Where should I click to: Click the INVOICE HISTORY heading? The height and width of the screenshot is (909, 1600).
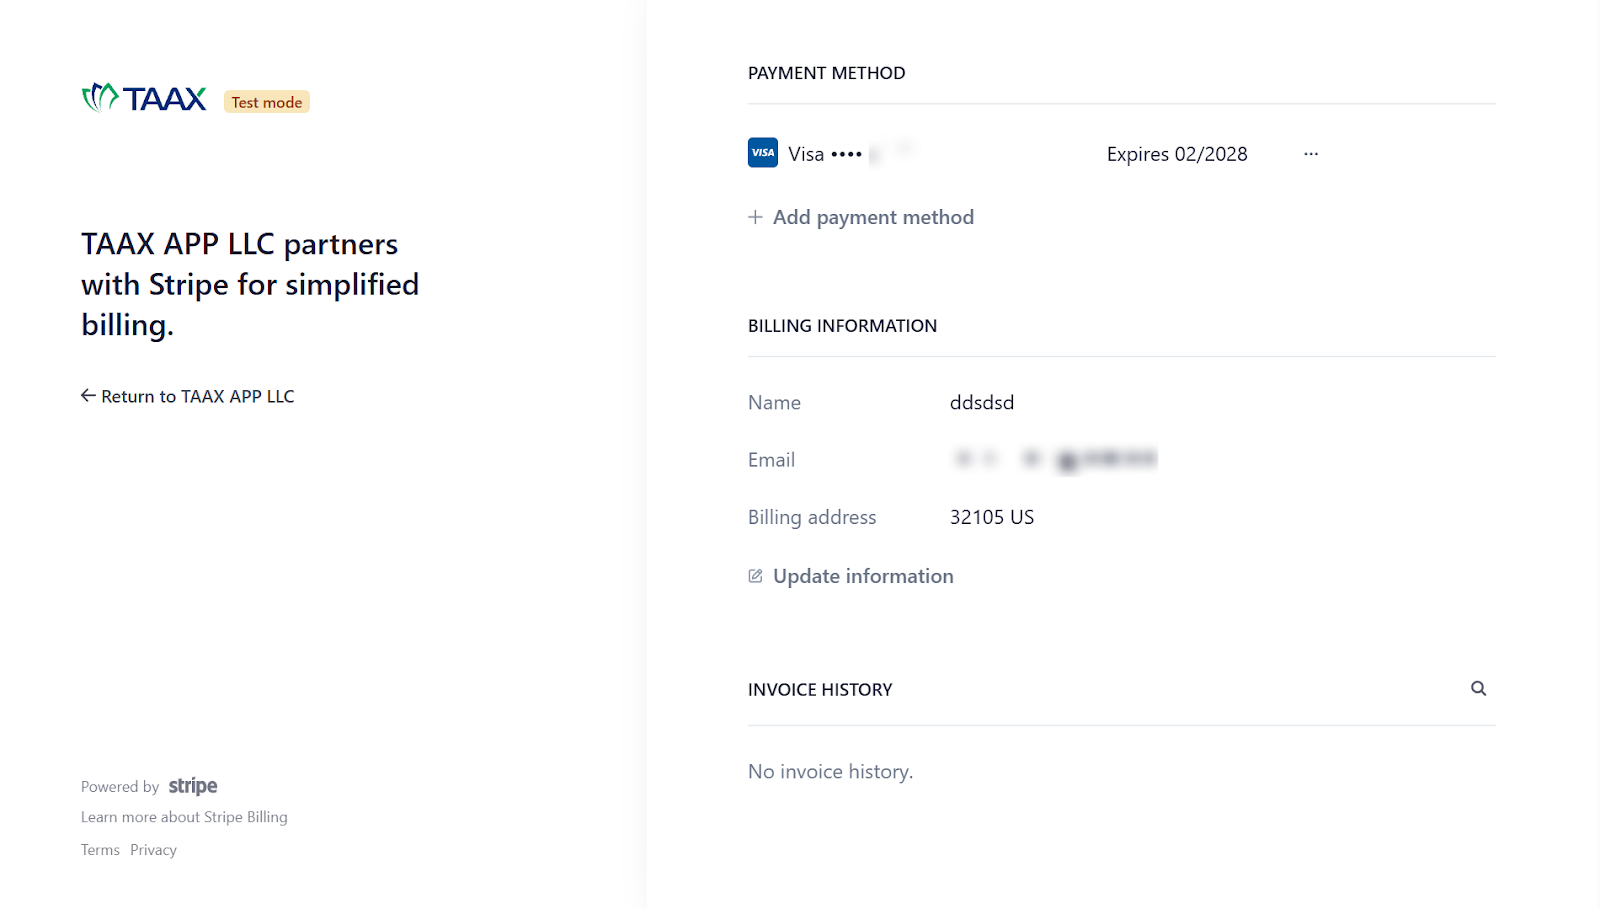pyautogui.click(x=820, y=690)
